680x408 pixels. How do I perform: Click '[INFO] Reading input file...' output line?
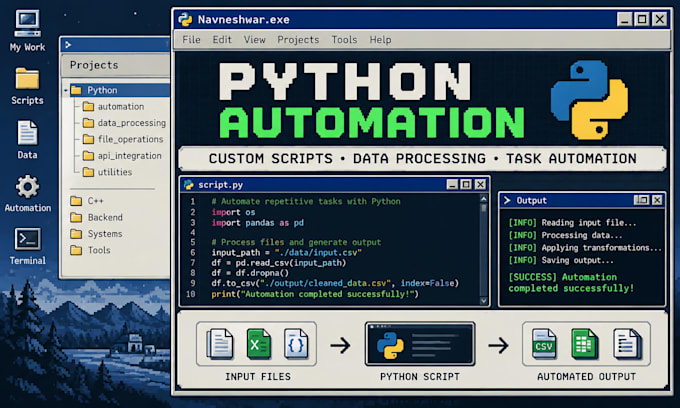[572, 223]
